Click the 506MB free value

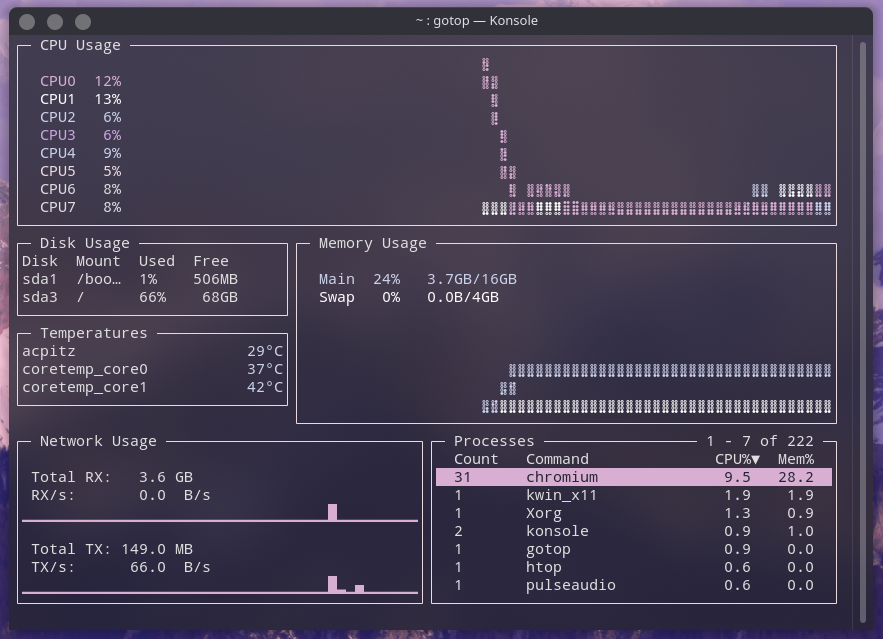[215, 279]
